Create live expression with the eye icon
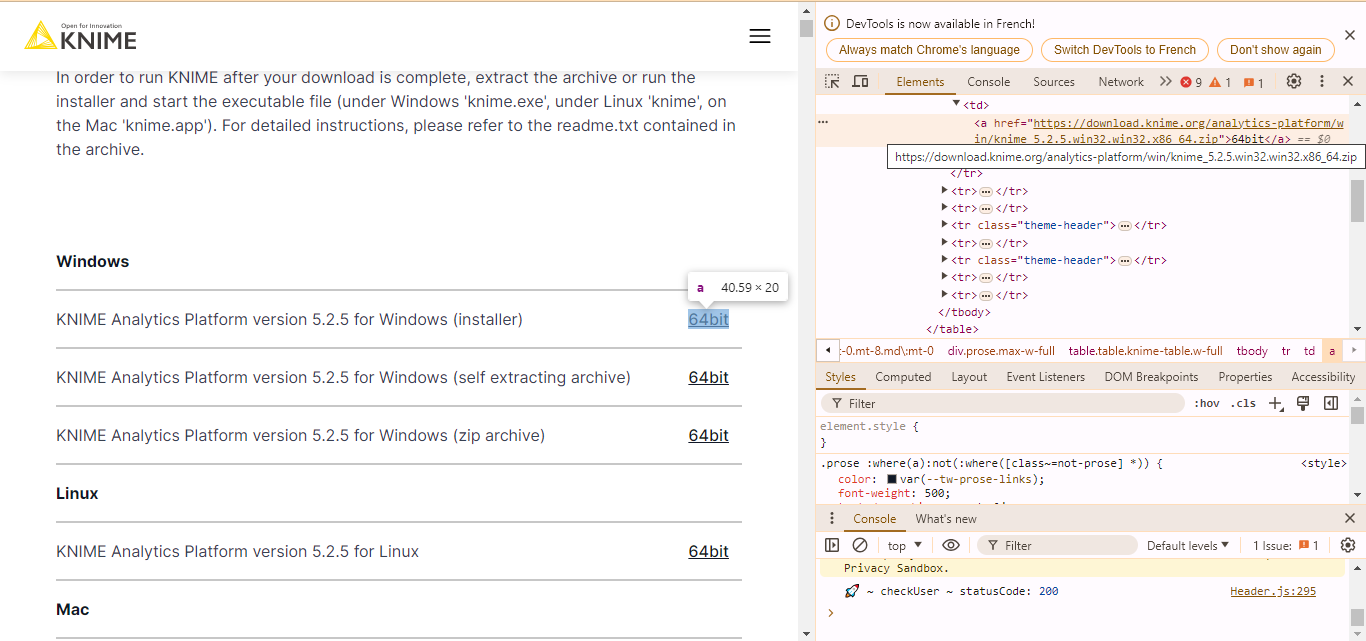 pos(951,545)
